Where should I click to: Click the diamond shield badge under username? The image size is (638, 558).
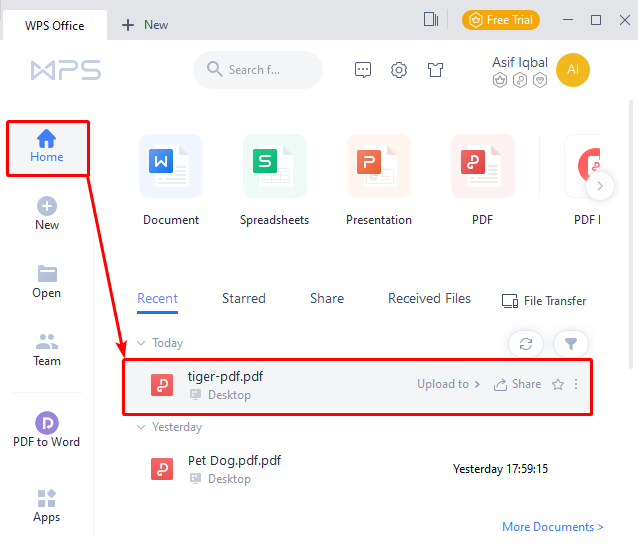coord(540,80)
